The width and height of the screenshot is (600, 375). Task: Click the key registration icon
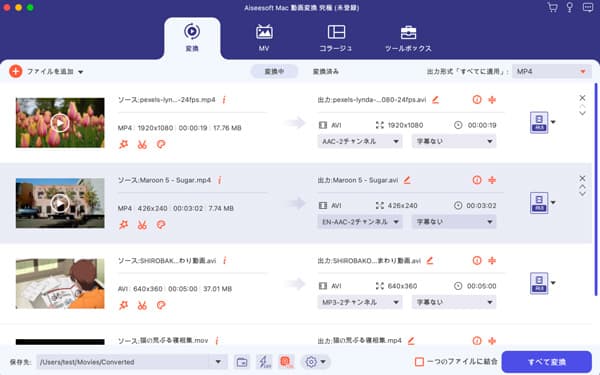pos(570,8)
